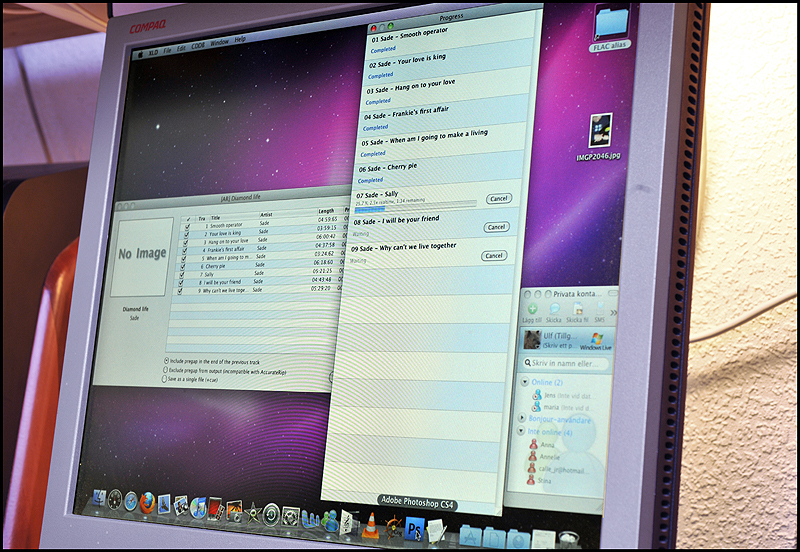Image resolution: width=800 pixels, height=552 pixels.
Task: Open VLC traffic cone icon in the Dock
Action: 370,525
